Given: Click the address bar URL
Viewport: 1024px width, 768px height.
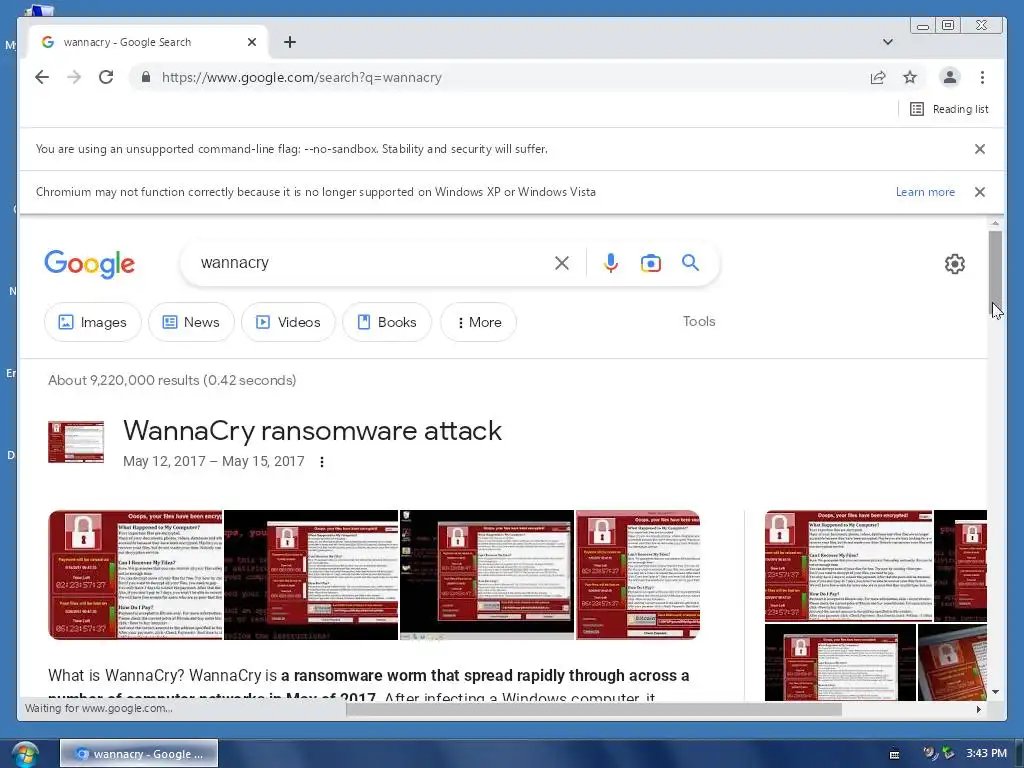Looking at the screenshot, I should [x=302, y=77].
